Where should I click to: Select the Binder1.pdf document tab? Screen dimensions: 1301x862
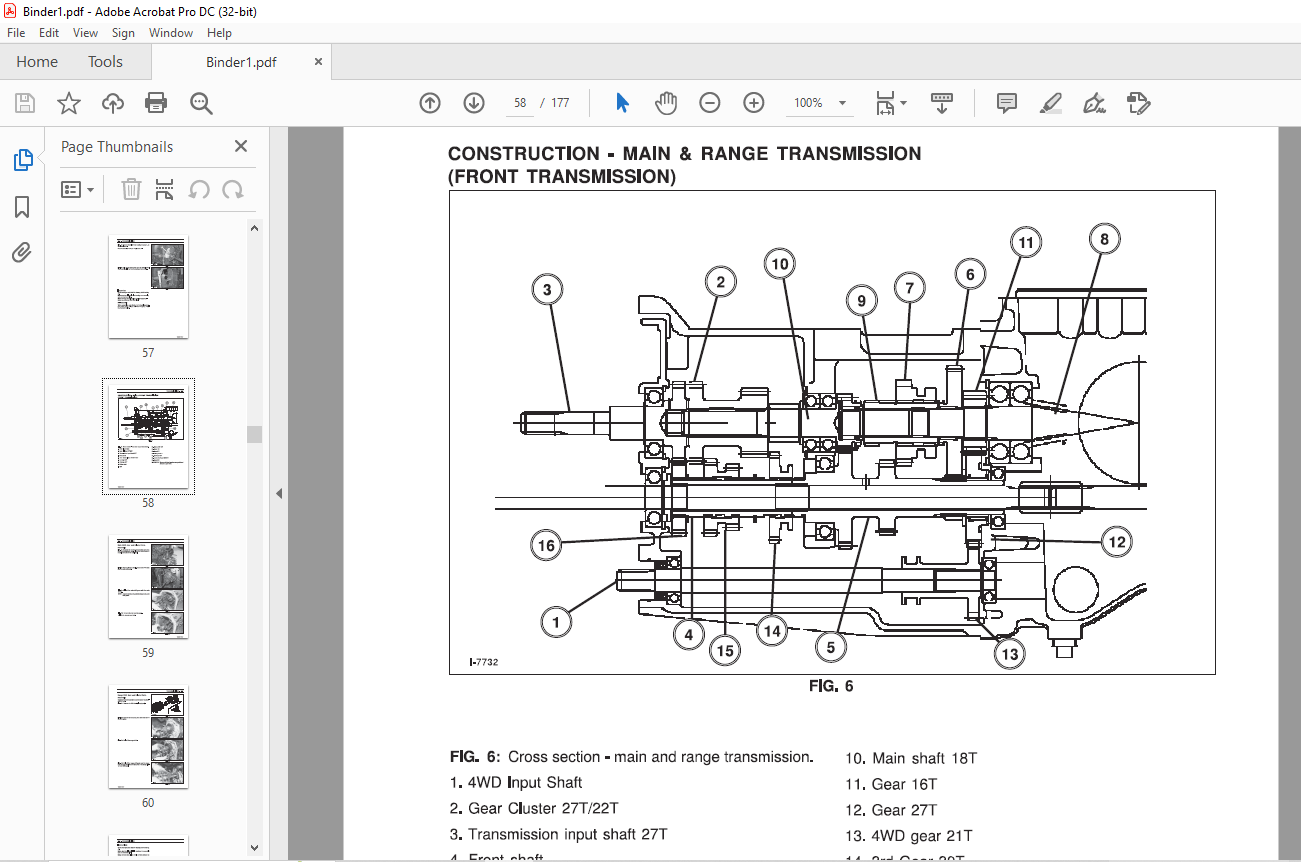[x=241, y=62]
